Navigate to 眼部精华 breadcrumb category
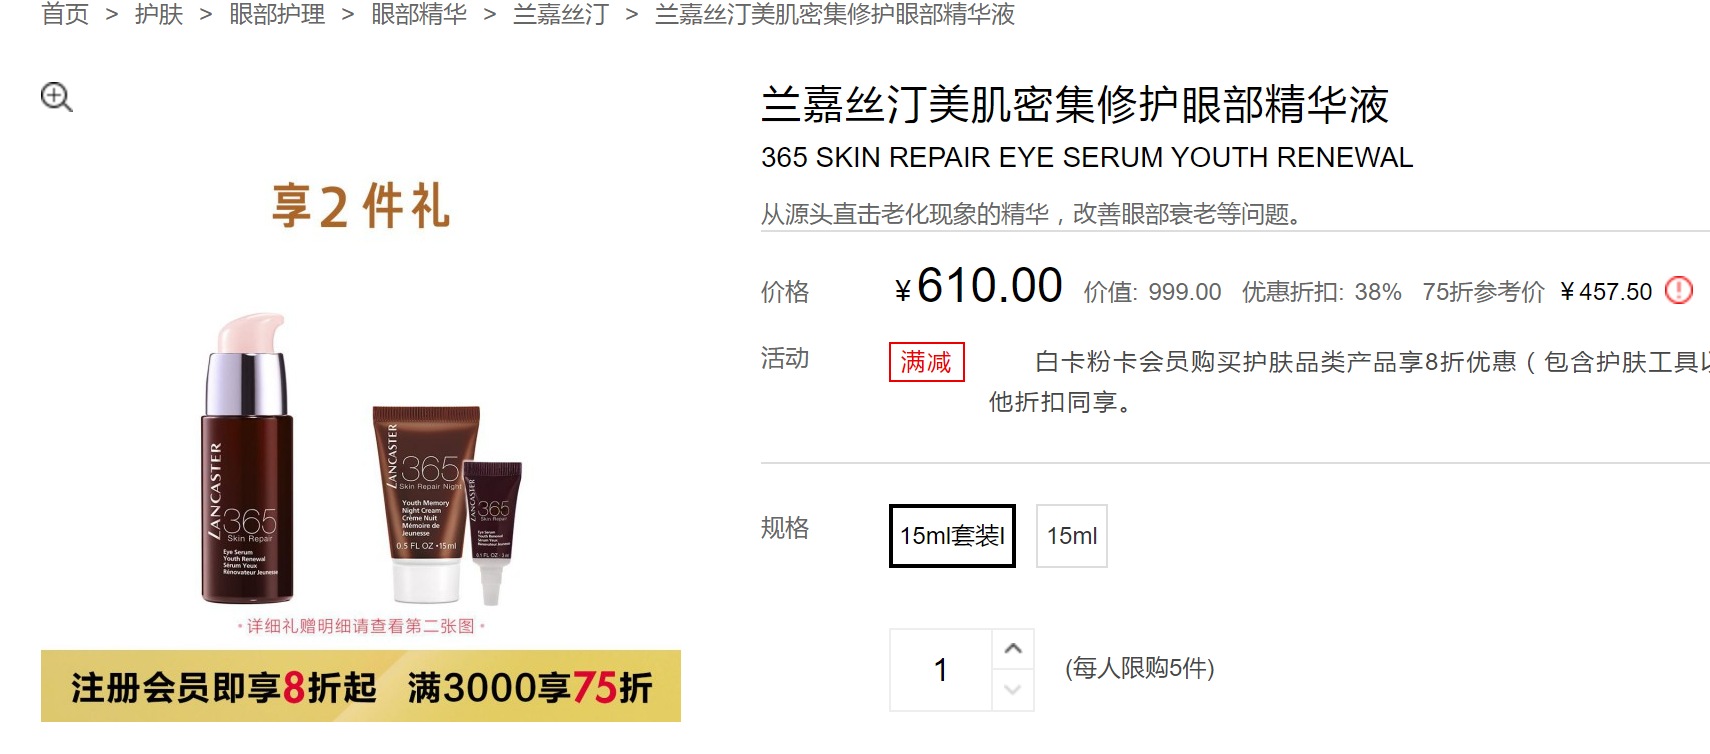Viewport: 1710px width, 754px height. [419, 14]
